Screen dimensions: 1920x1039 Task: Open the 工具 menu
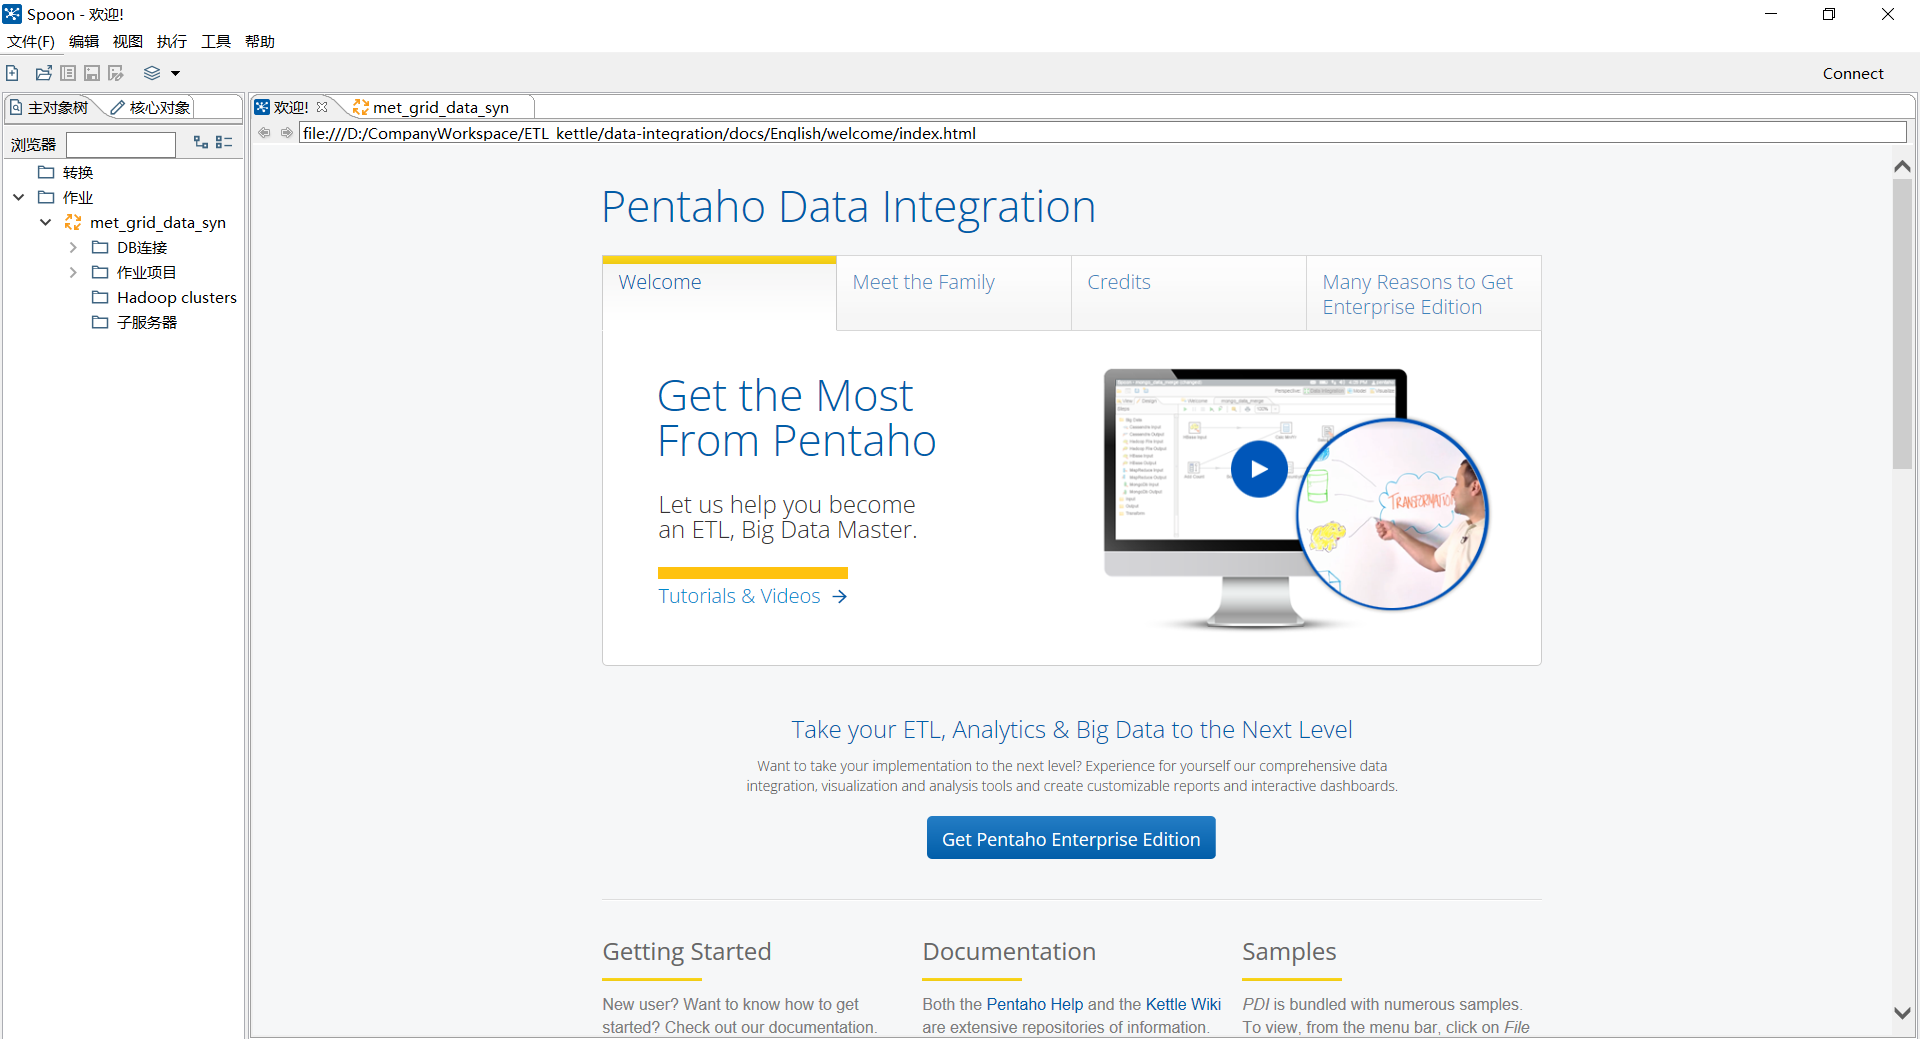pyautogui.click(x=216, y=41)
